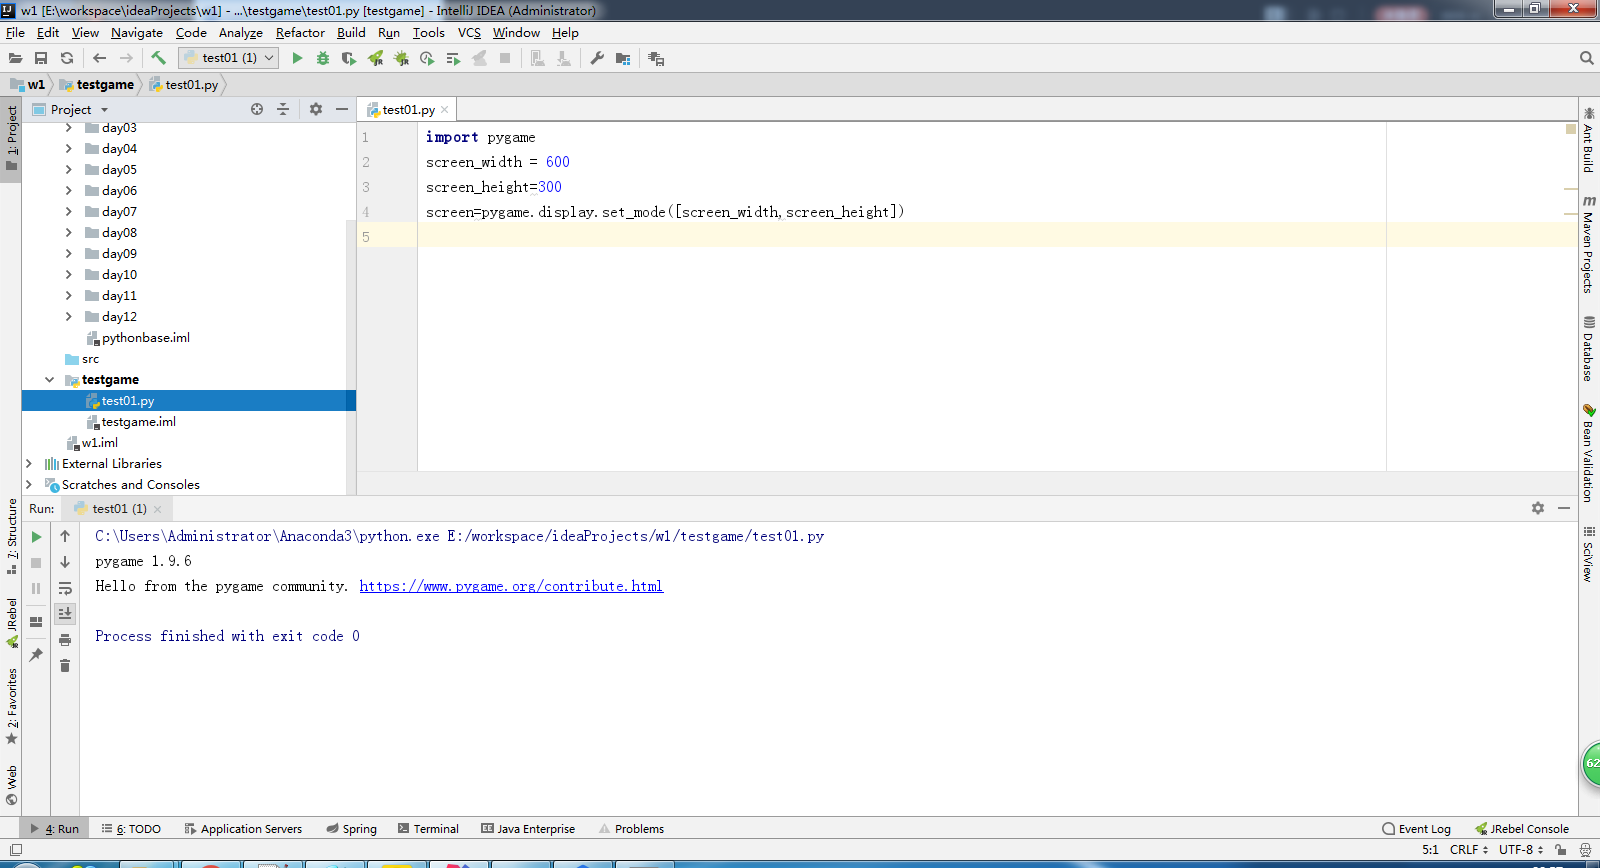Clear console with trash icon
The image size is (1600, 868).
65,666
